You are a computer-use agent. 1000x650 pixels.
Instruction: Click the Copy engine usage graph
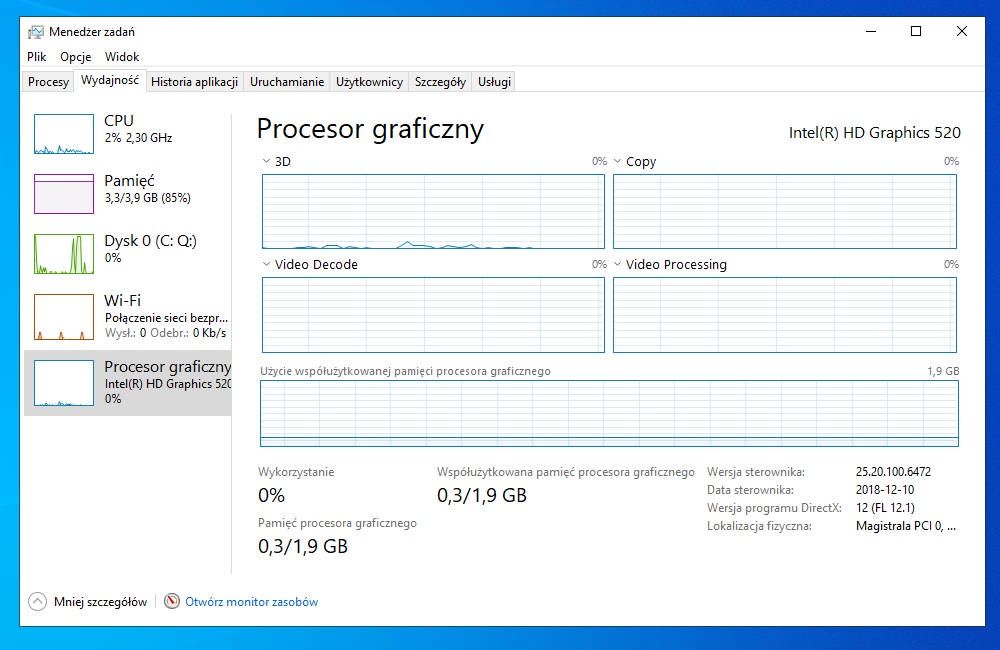[x=785, y=211]
